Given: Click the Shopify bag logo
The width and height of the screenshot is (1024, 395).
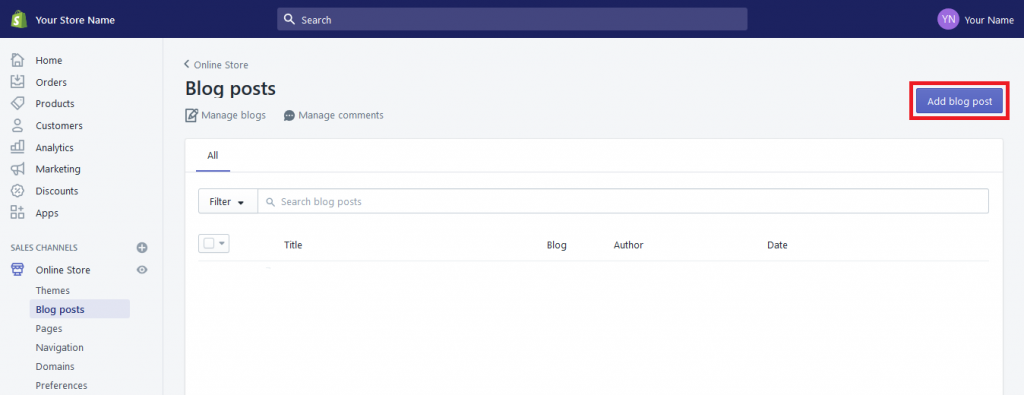Looking at the screenshot, I should [18, 20].
